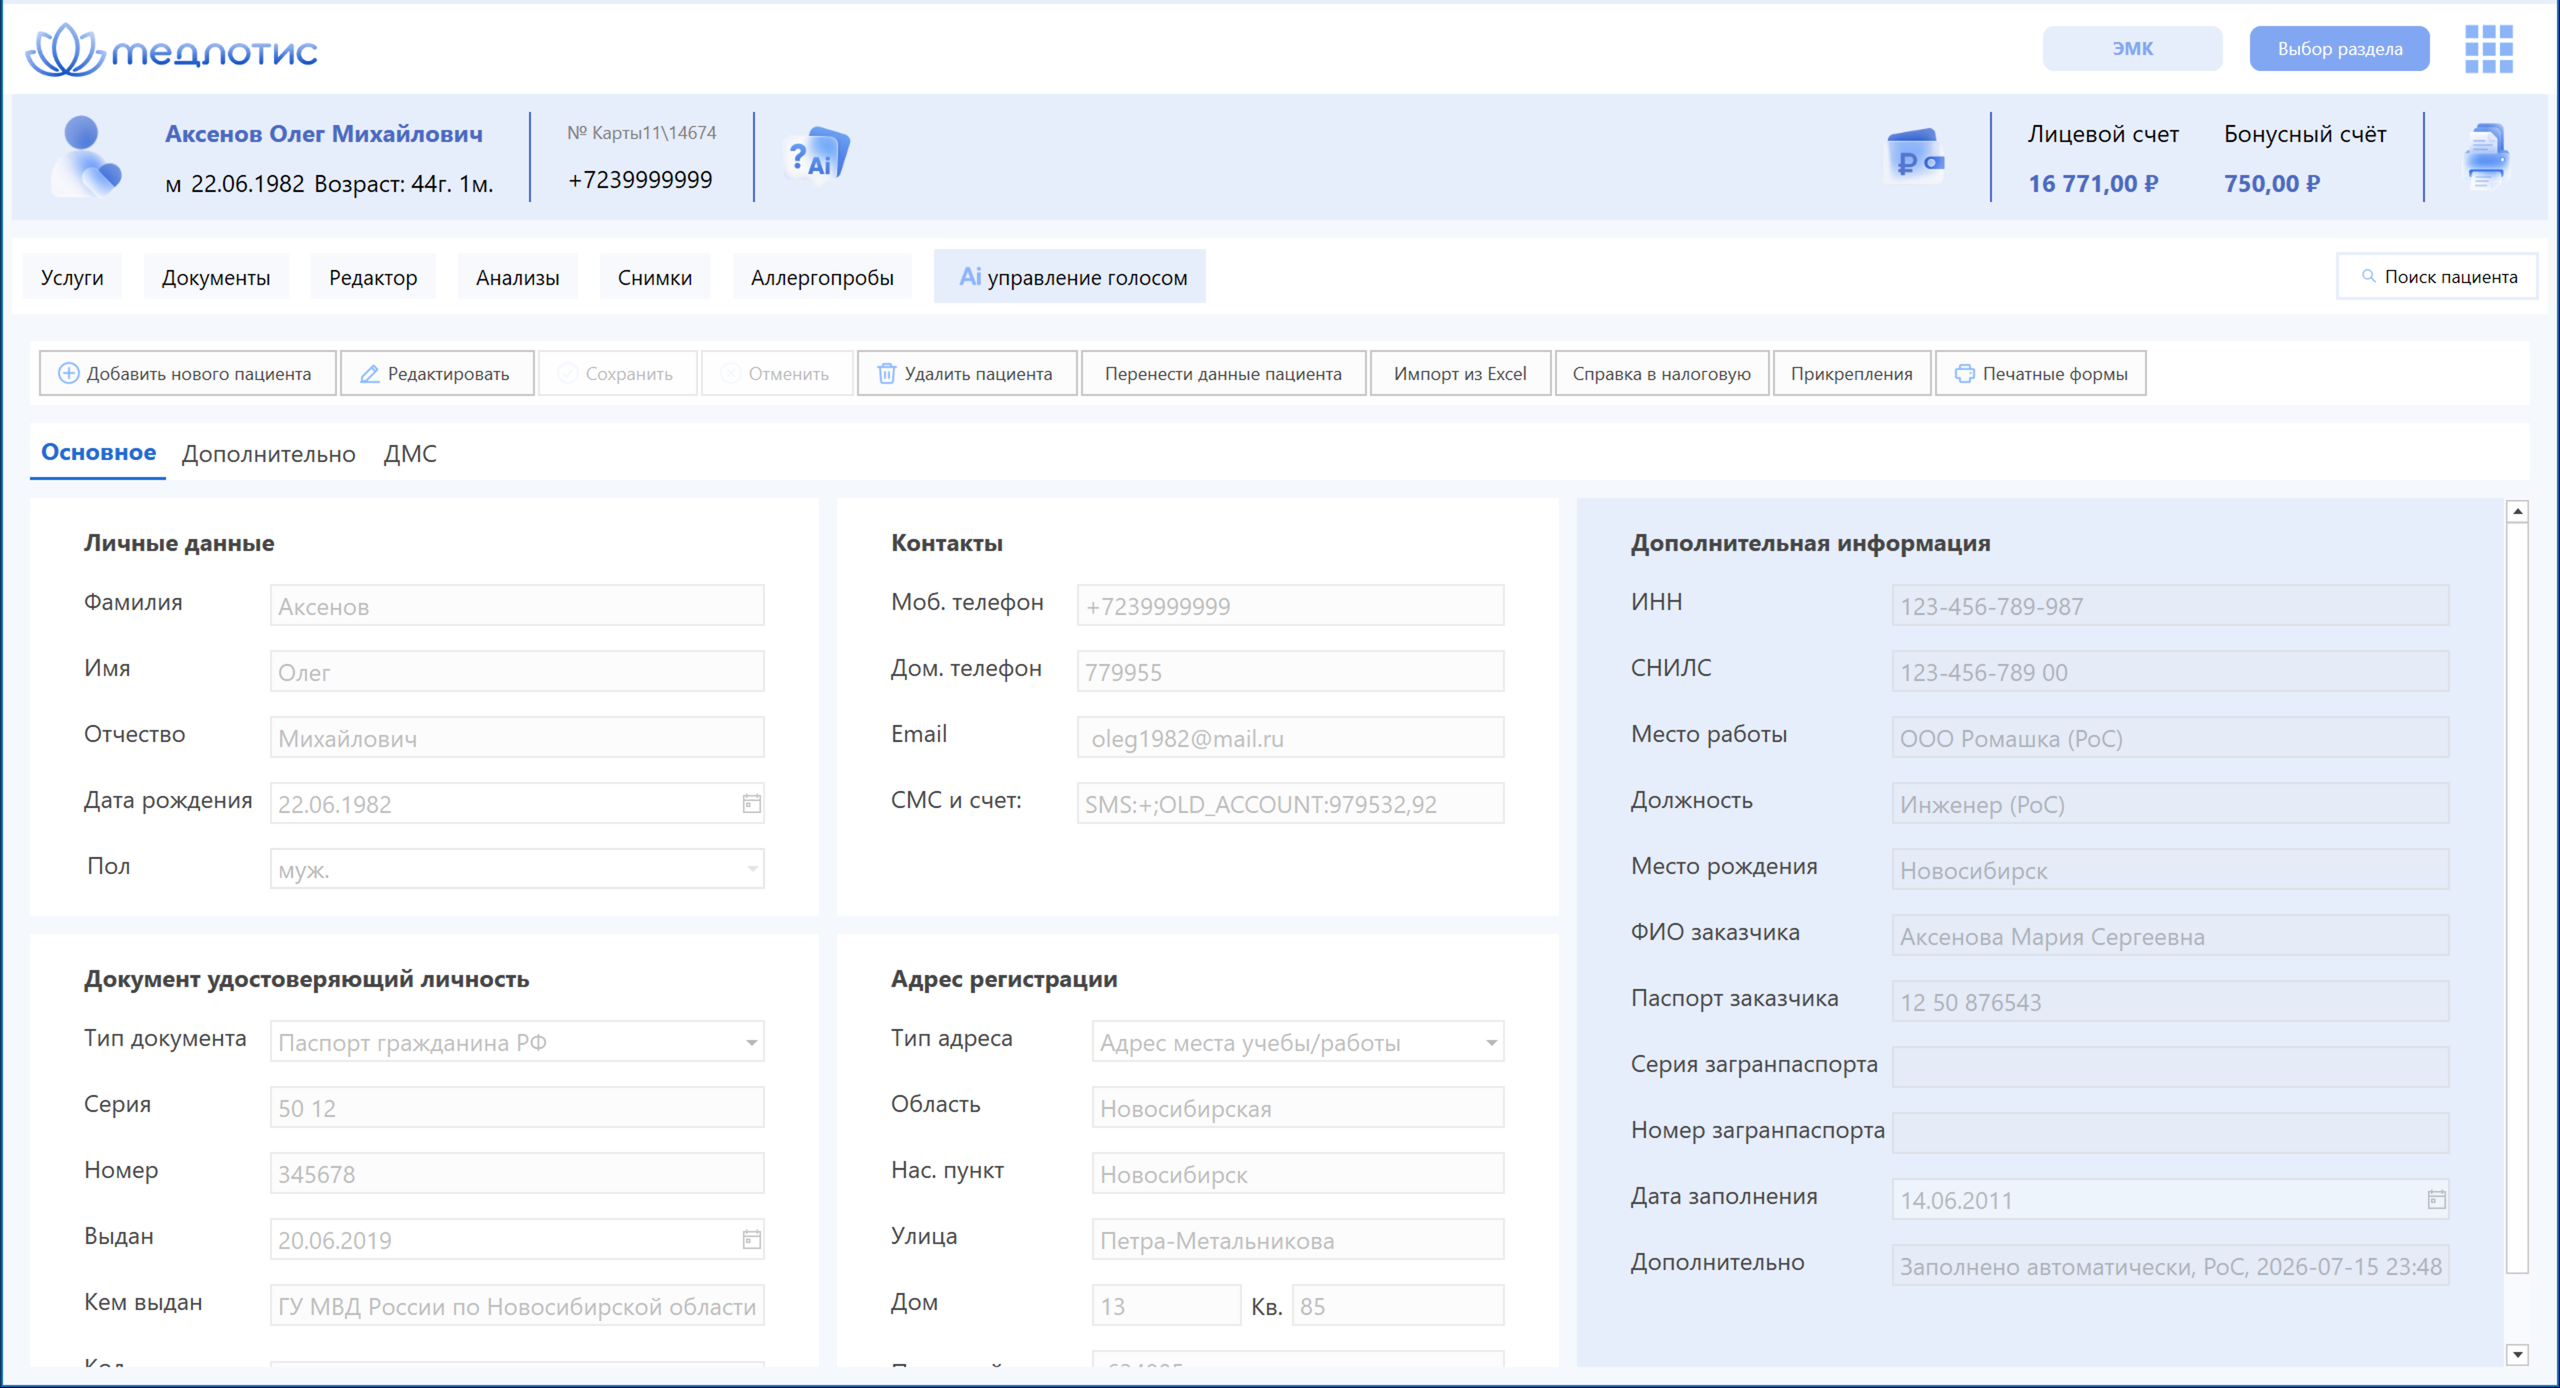Click Добавить нового пациента button

(x=187, y=373)
